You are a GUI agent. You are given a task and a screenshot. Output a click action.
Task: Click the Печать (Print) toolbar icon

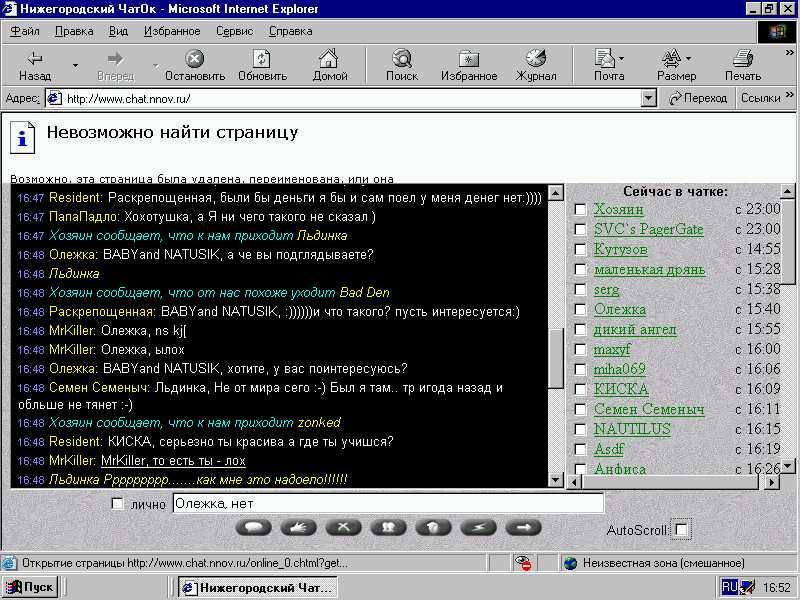tap(742, 65)
